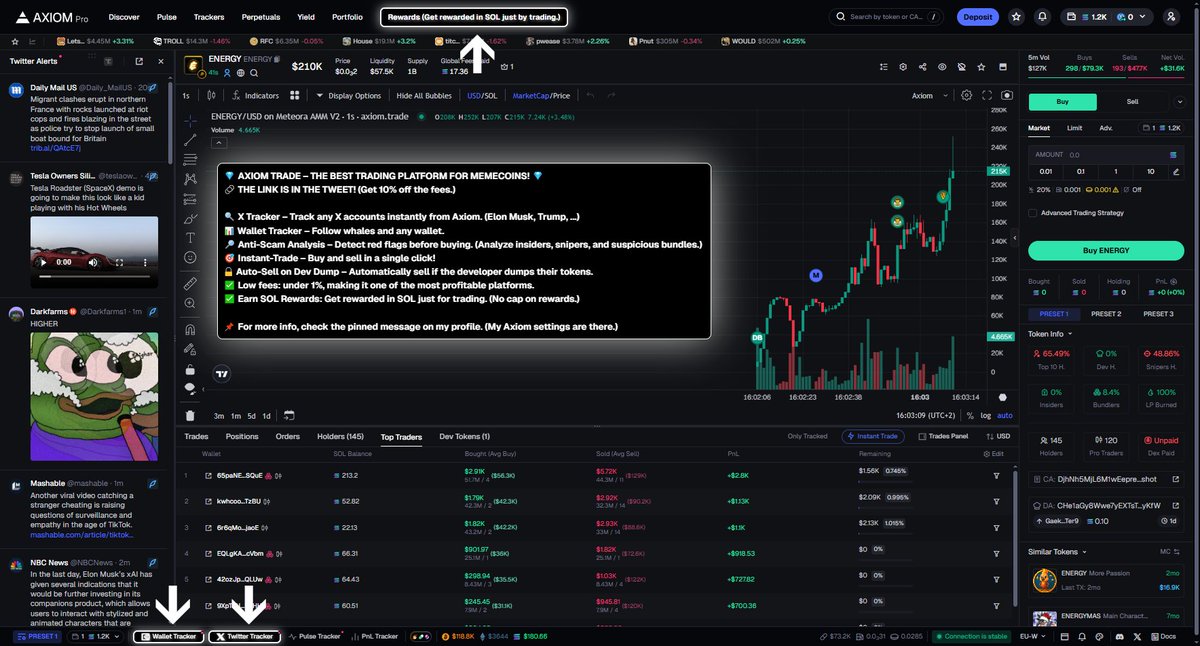The width and height of the screenshot is (1200, 646).
Task: Click the chart fullscreen icon
Action: 986,96
